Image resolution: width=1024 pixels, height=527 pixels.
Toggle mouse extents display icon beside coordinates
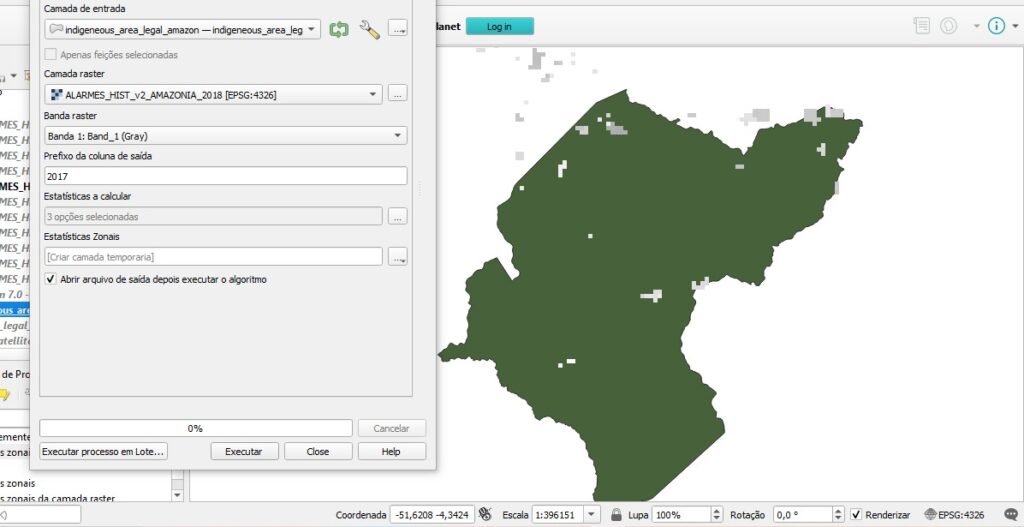click(485, 514)
